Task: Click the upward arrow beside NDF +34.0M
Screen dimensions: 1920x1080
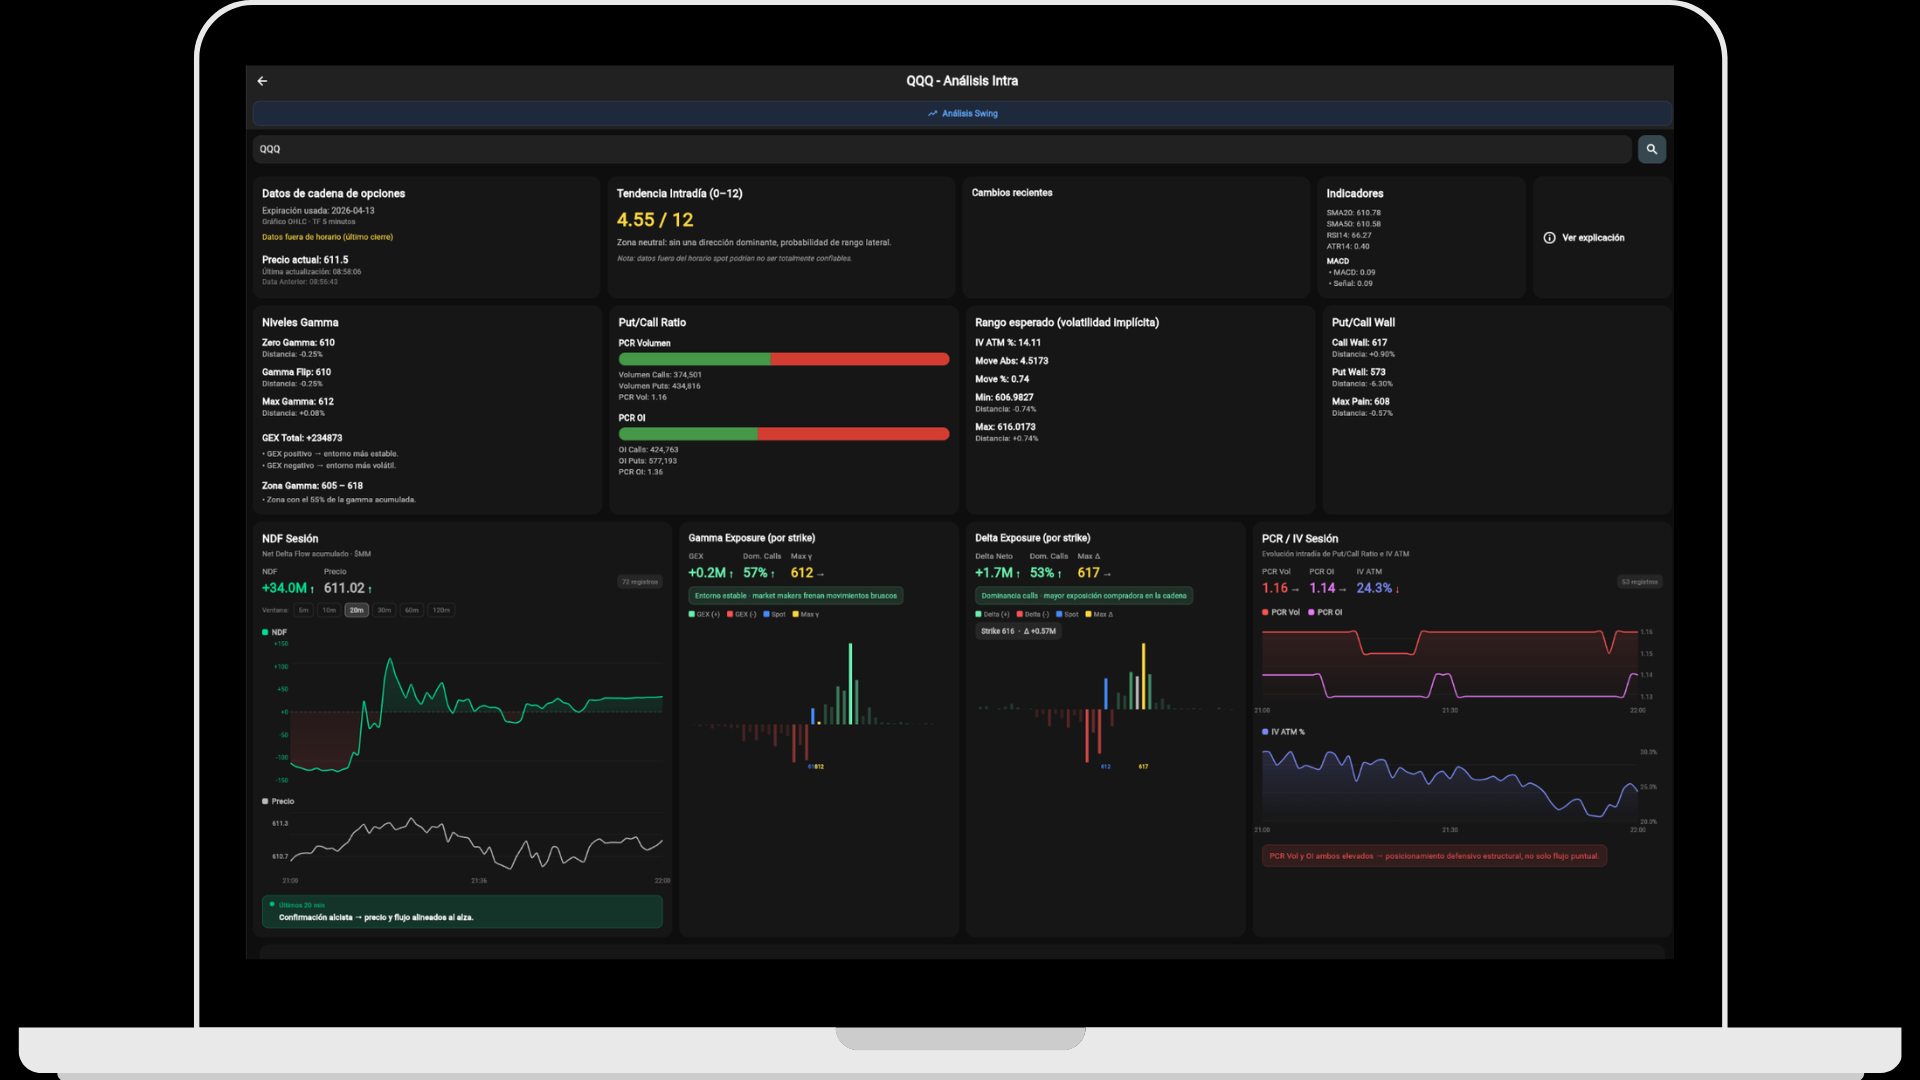Action: pyautogui.click(x=312, y=588)
